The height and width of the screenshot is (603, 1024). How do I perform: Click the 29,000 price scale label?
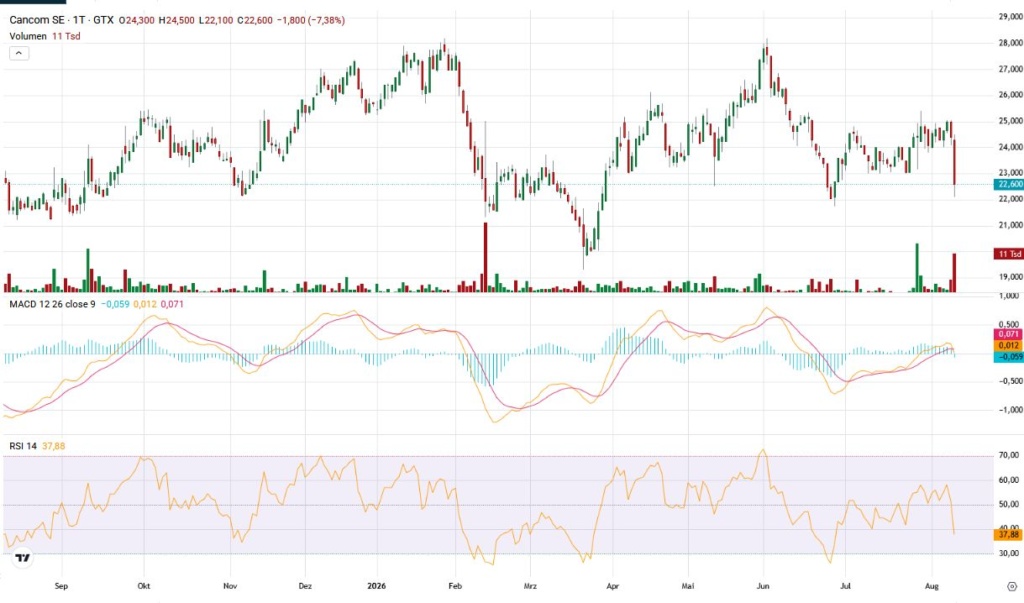coord(1010,17)
